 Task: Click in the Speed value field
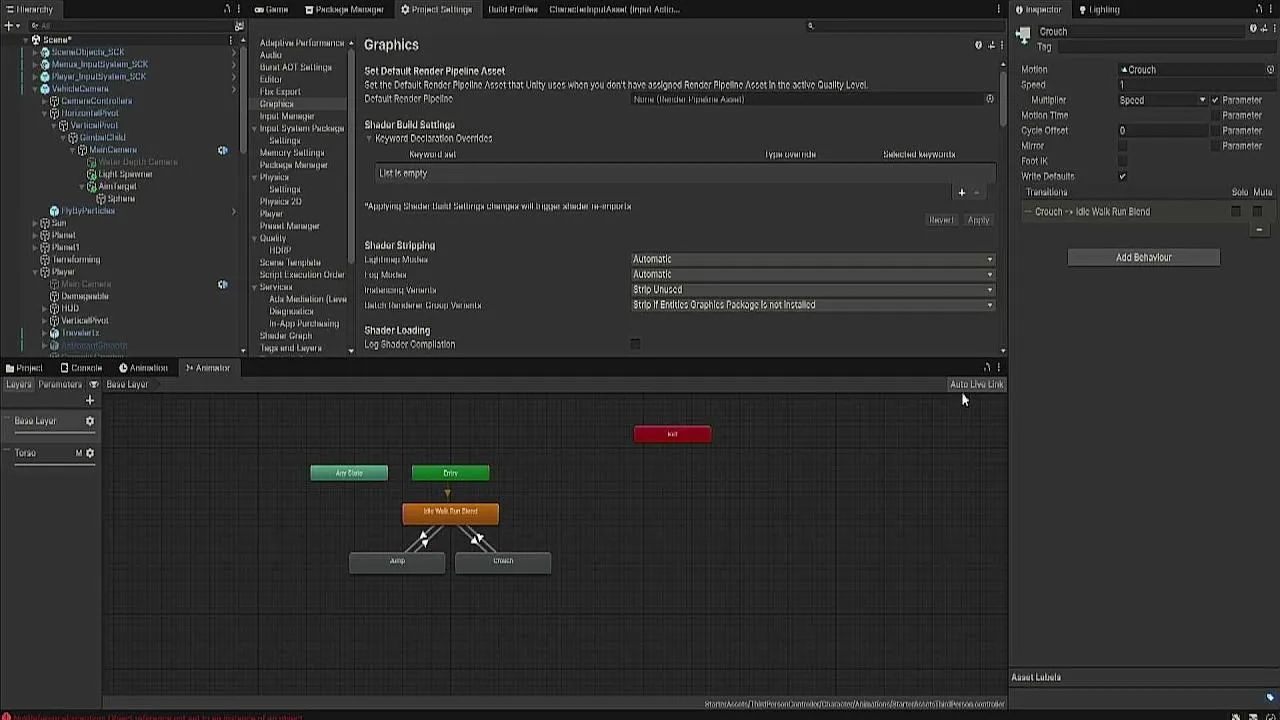pyautogui.click(x=1195, y=85)
